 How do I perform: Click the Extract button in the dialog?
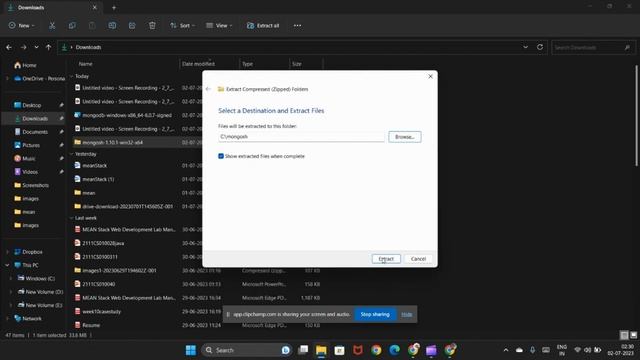pyautogui.click(x=386, y=259)
